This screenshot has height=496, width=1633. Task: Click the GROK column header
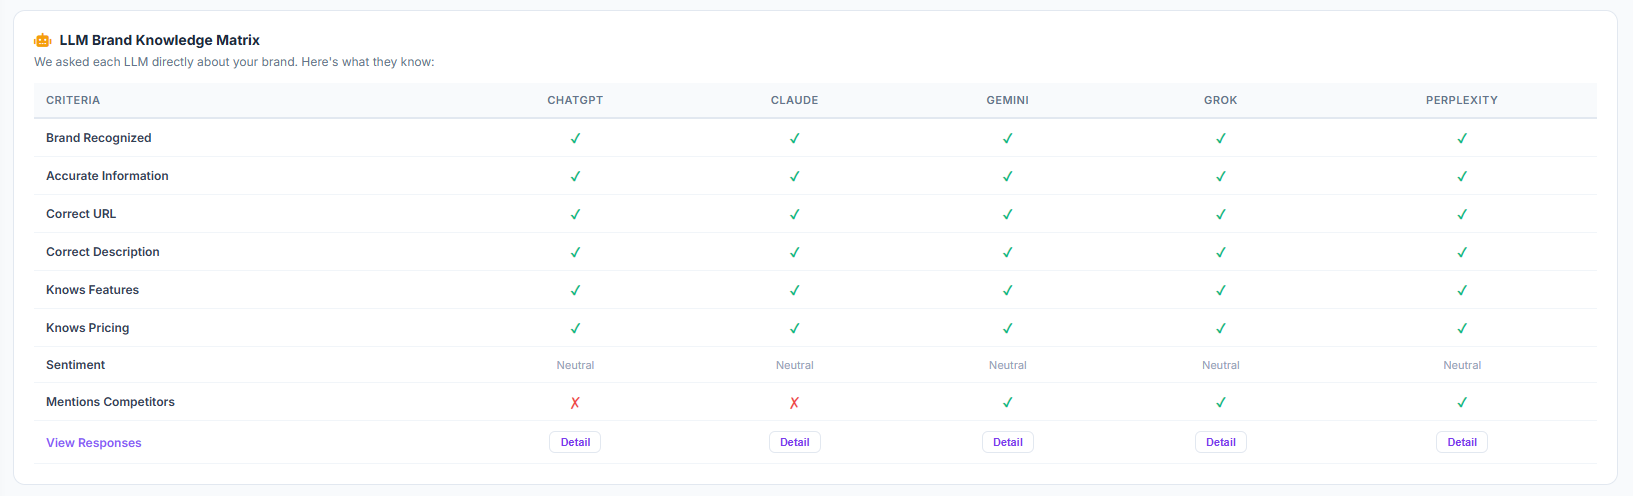(x=1221, y=100)
